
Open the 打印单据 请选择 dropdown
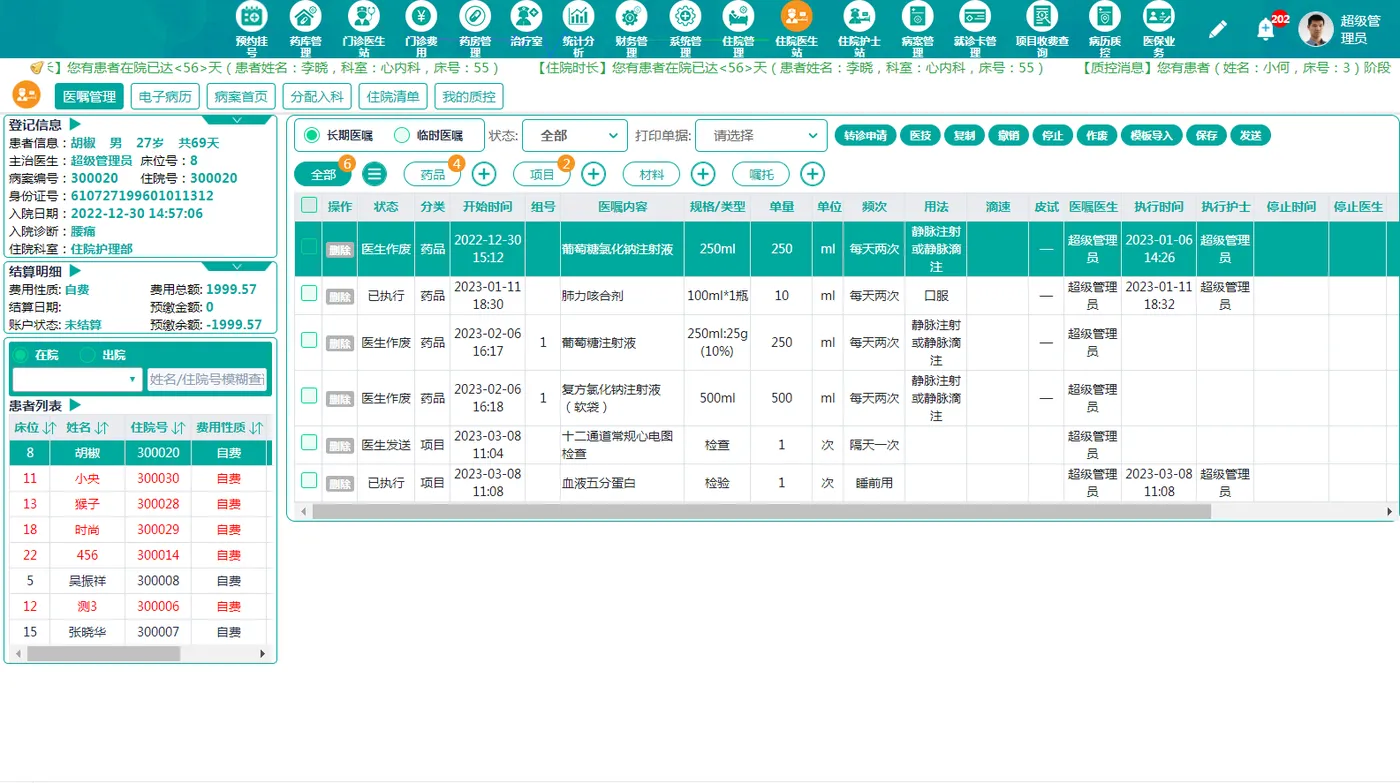click(761, 136)
